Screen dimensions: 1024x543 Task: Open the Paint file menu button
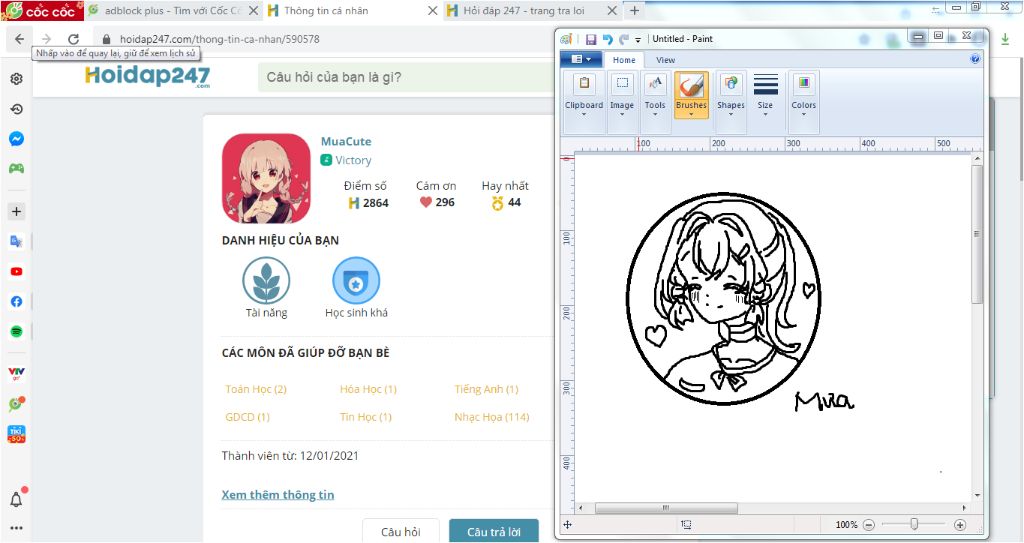(x=581, y=59)
